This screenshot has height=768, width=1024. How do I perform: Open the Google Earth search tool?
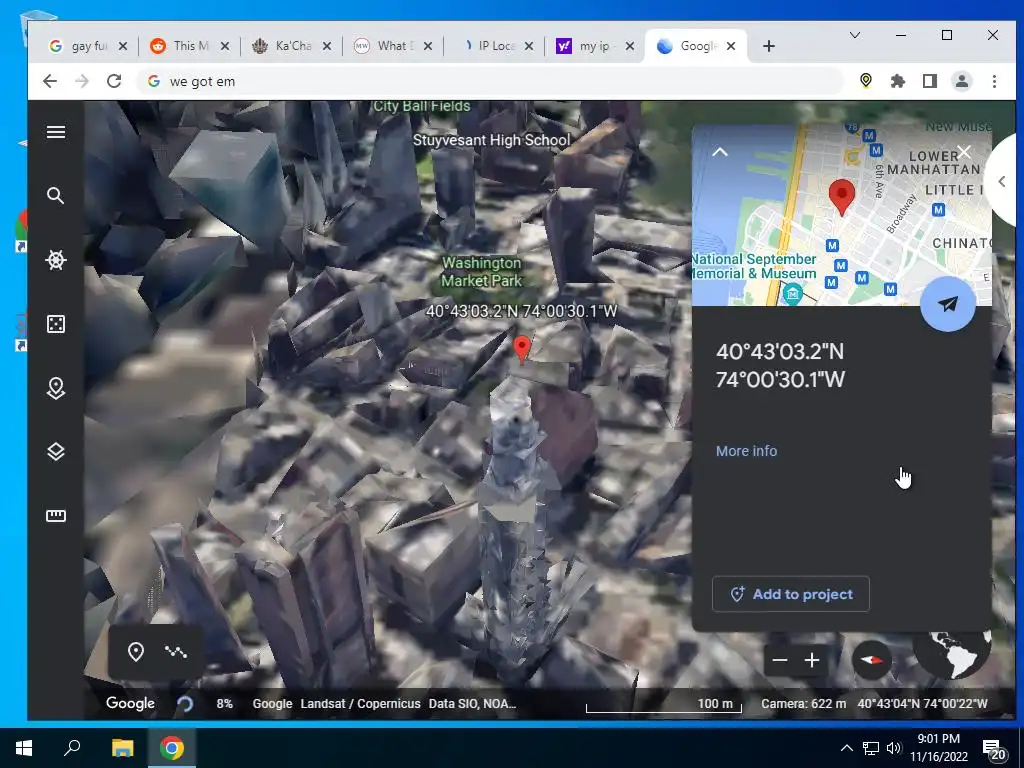56,196
